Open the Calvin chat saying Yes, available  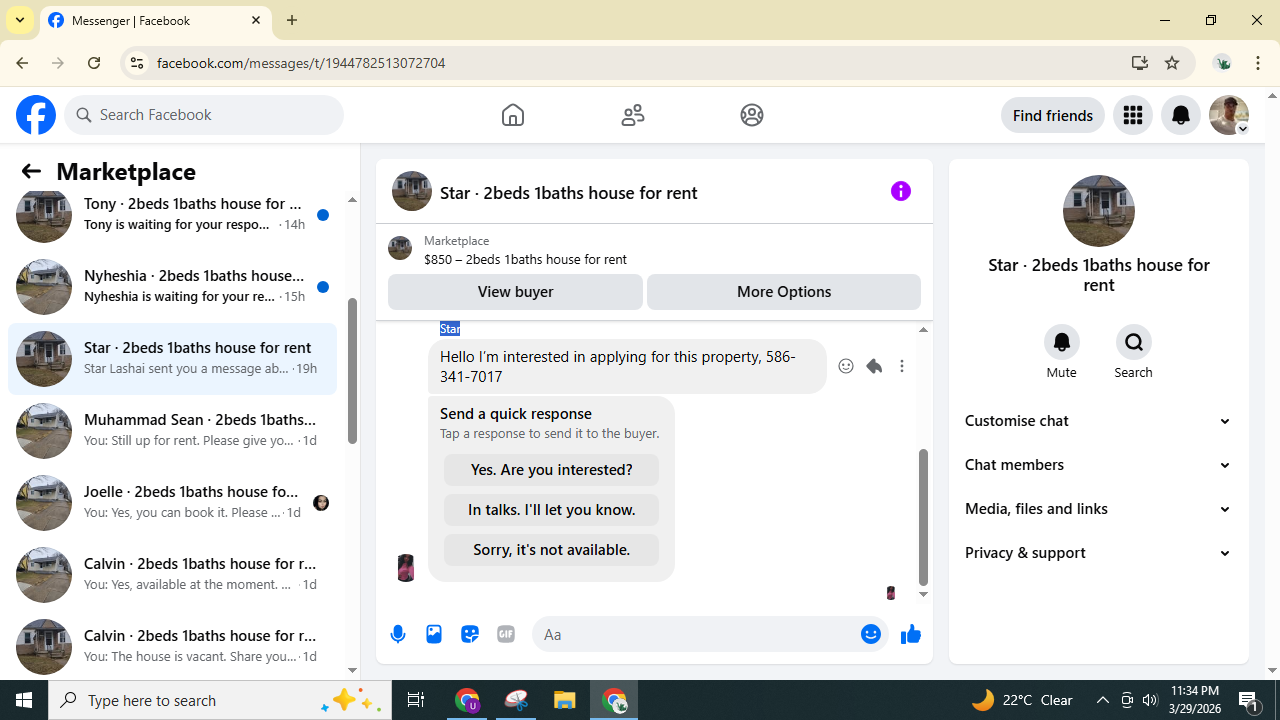pos(172,574)
